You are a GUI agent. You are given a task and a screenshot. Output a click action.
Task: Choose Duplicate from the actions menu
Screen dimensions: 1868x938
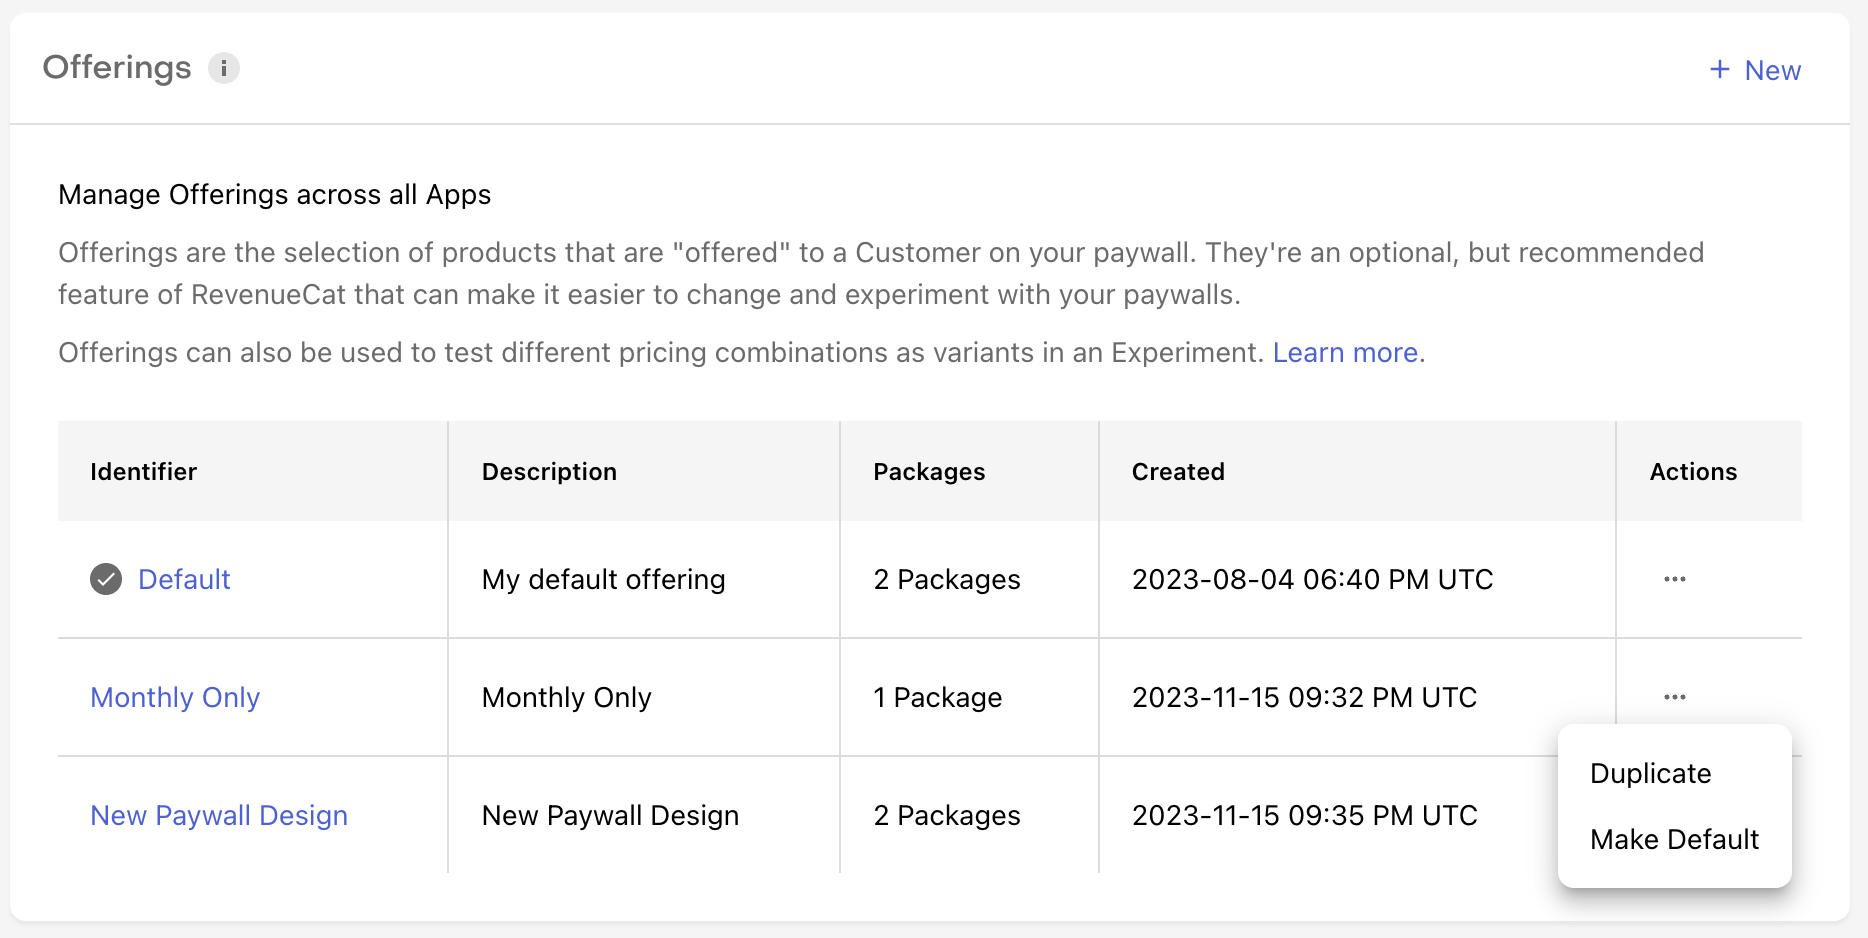click(x=1651, y=773)
